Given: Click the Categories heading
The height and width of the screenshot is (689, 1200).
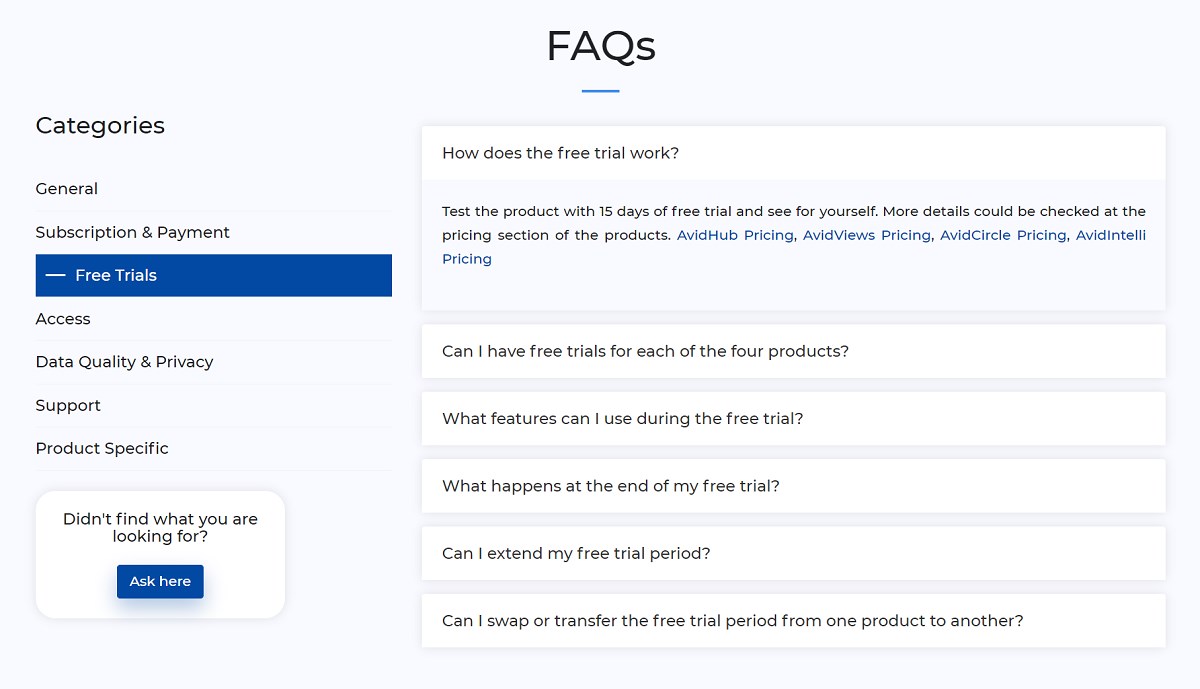Looking at the screenshot, I should (100, 125).
